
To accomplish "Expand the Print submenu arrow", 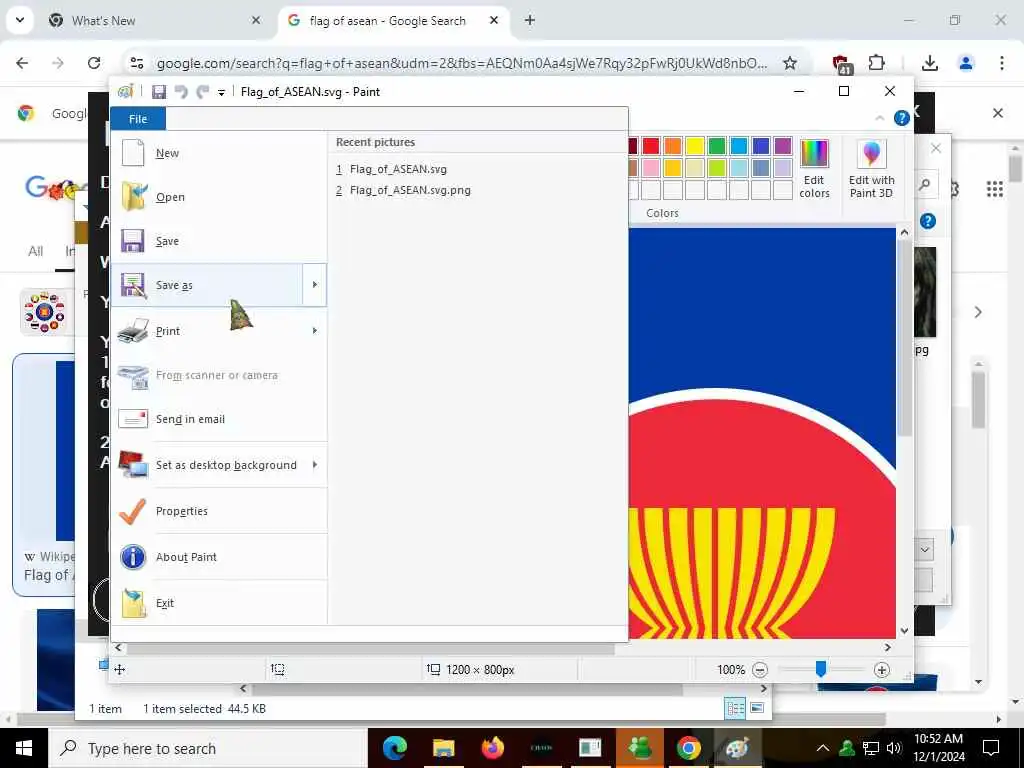I will (x=315, y=331).
